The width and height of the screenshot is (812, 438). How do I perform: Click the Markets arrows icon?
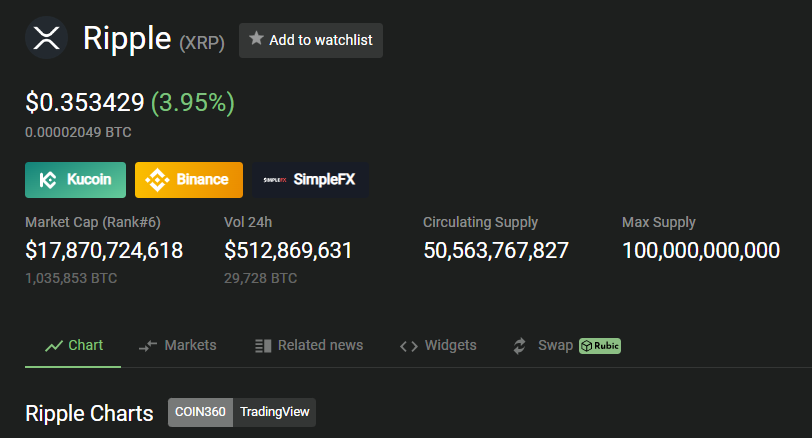(x=148, y=346)
